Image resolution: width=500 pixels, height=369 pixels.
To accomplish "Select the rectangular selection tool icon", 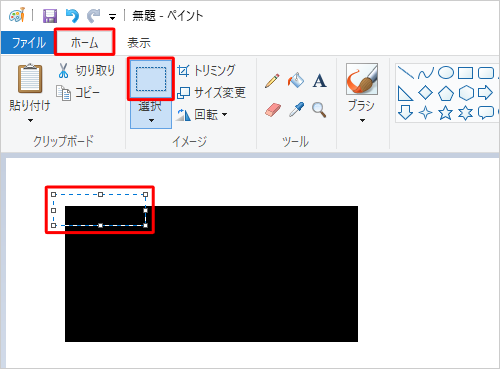I will point(151,79).
